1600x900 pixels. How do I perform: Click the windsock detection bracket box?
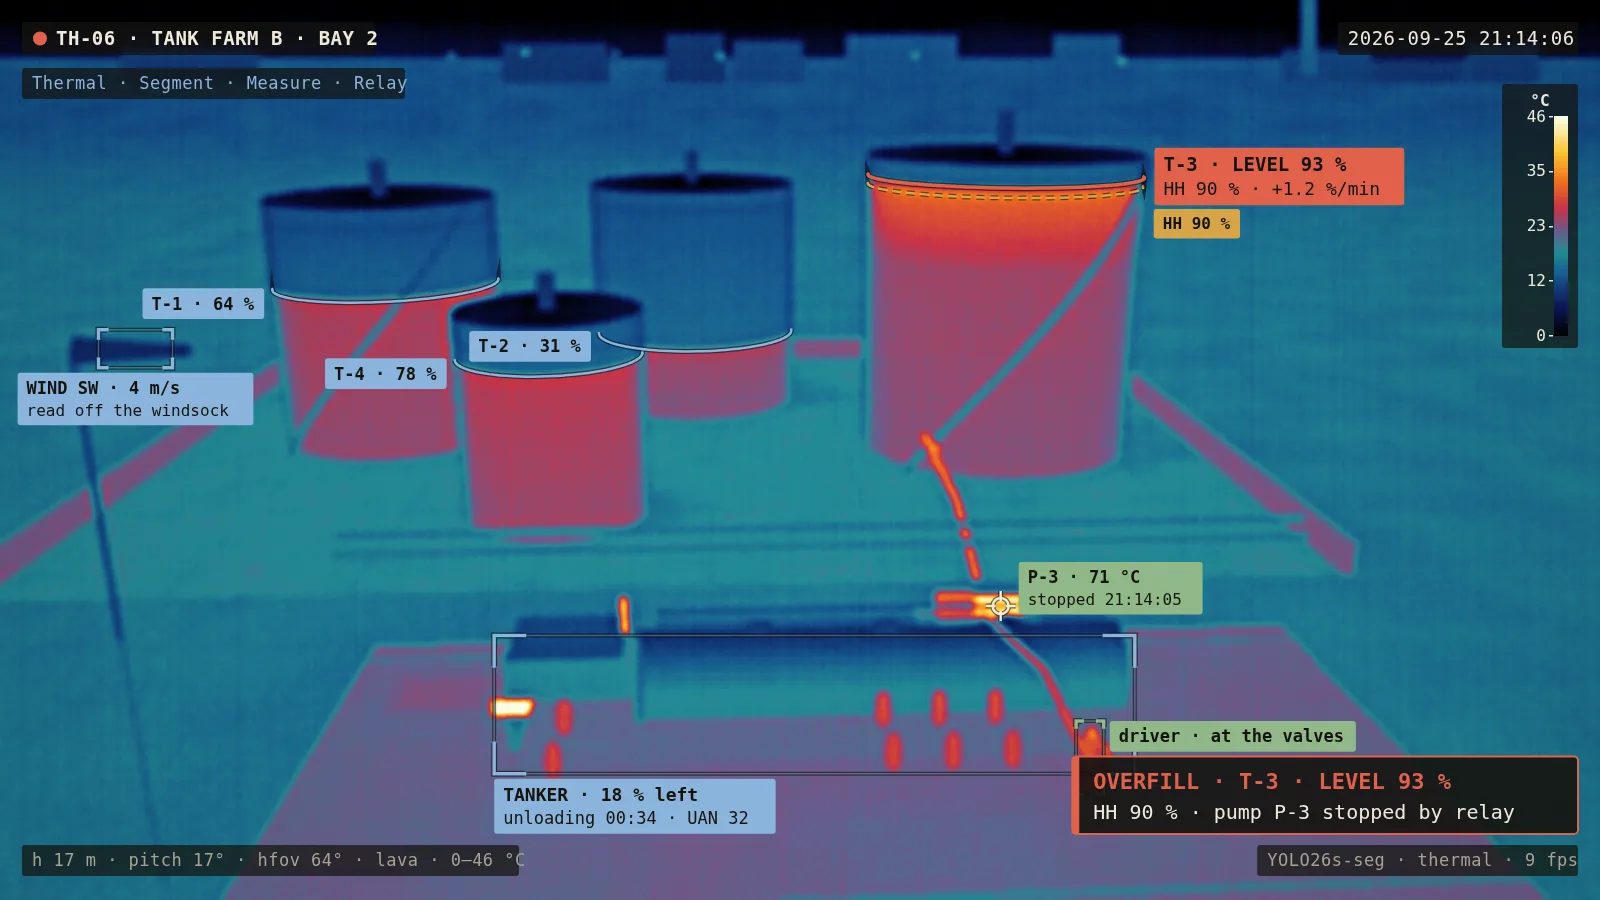(135, 348)
